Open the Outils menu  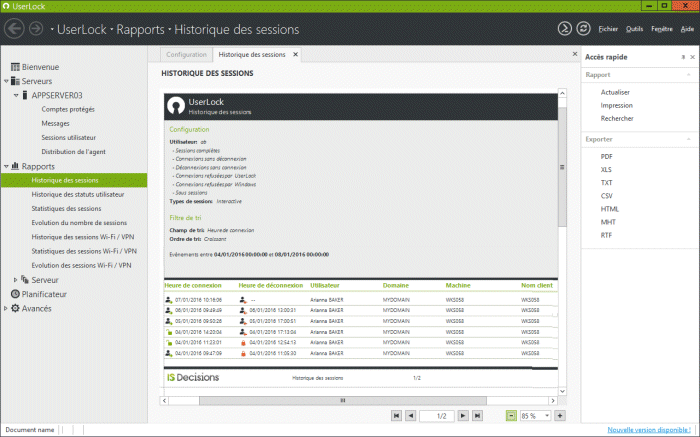pos(634,29)
